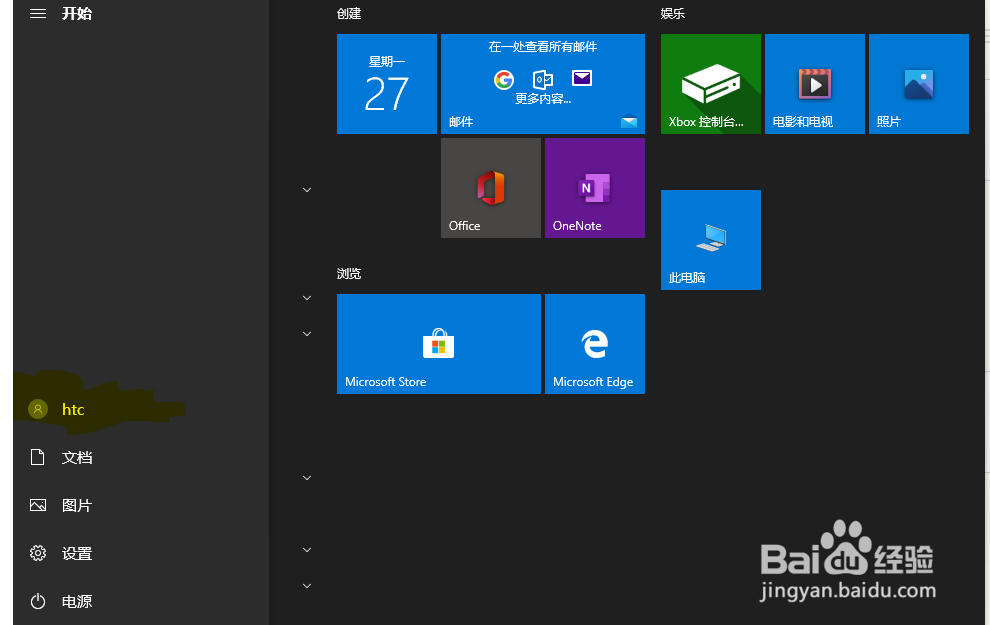Select the 娱乐 group heading

(x=672, y=13)
